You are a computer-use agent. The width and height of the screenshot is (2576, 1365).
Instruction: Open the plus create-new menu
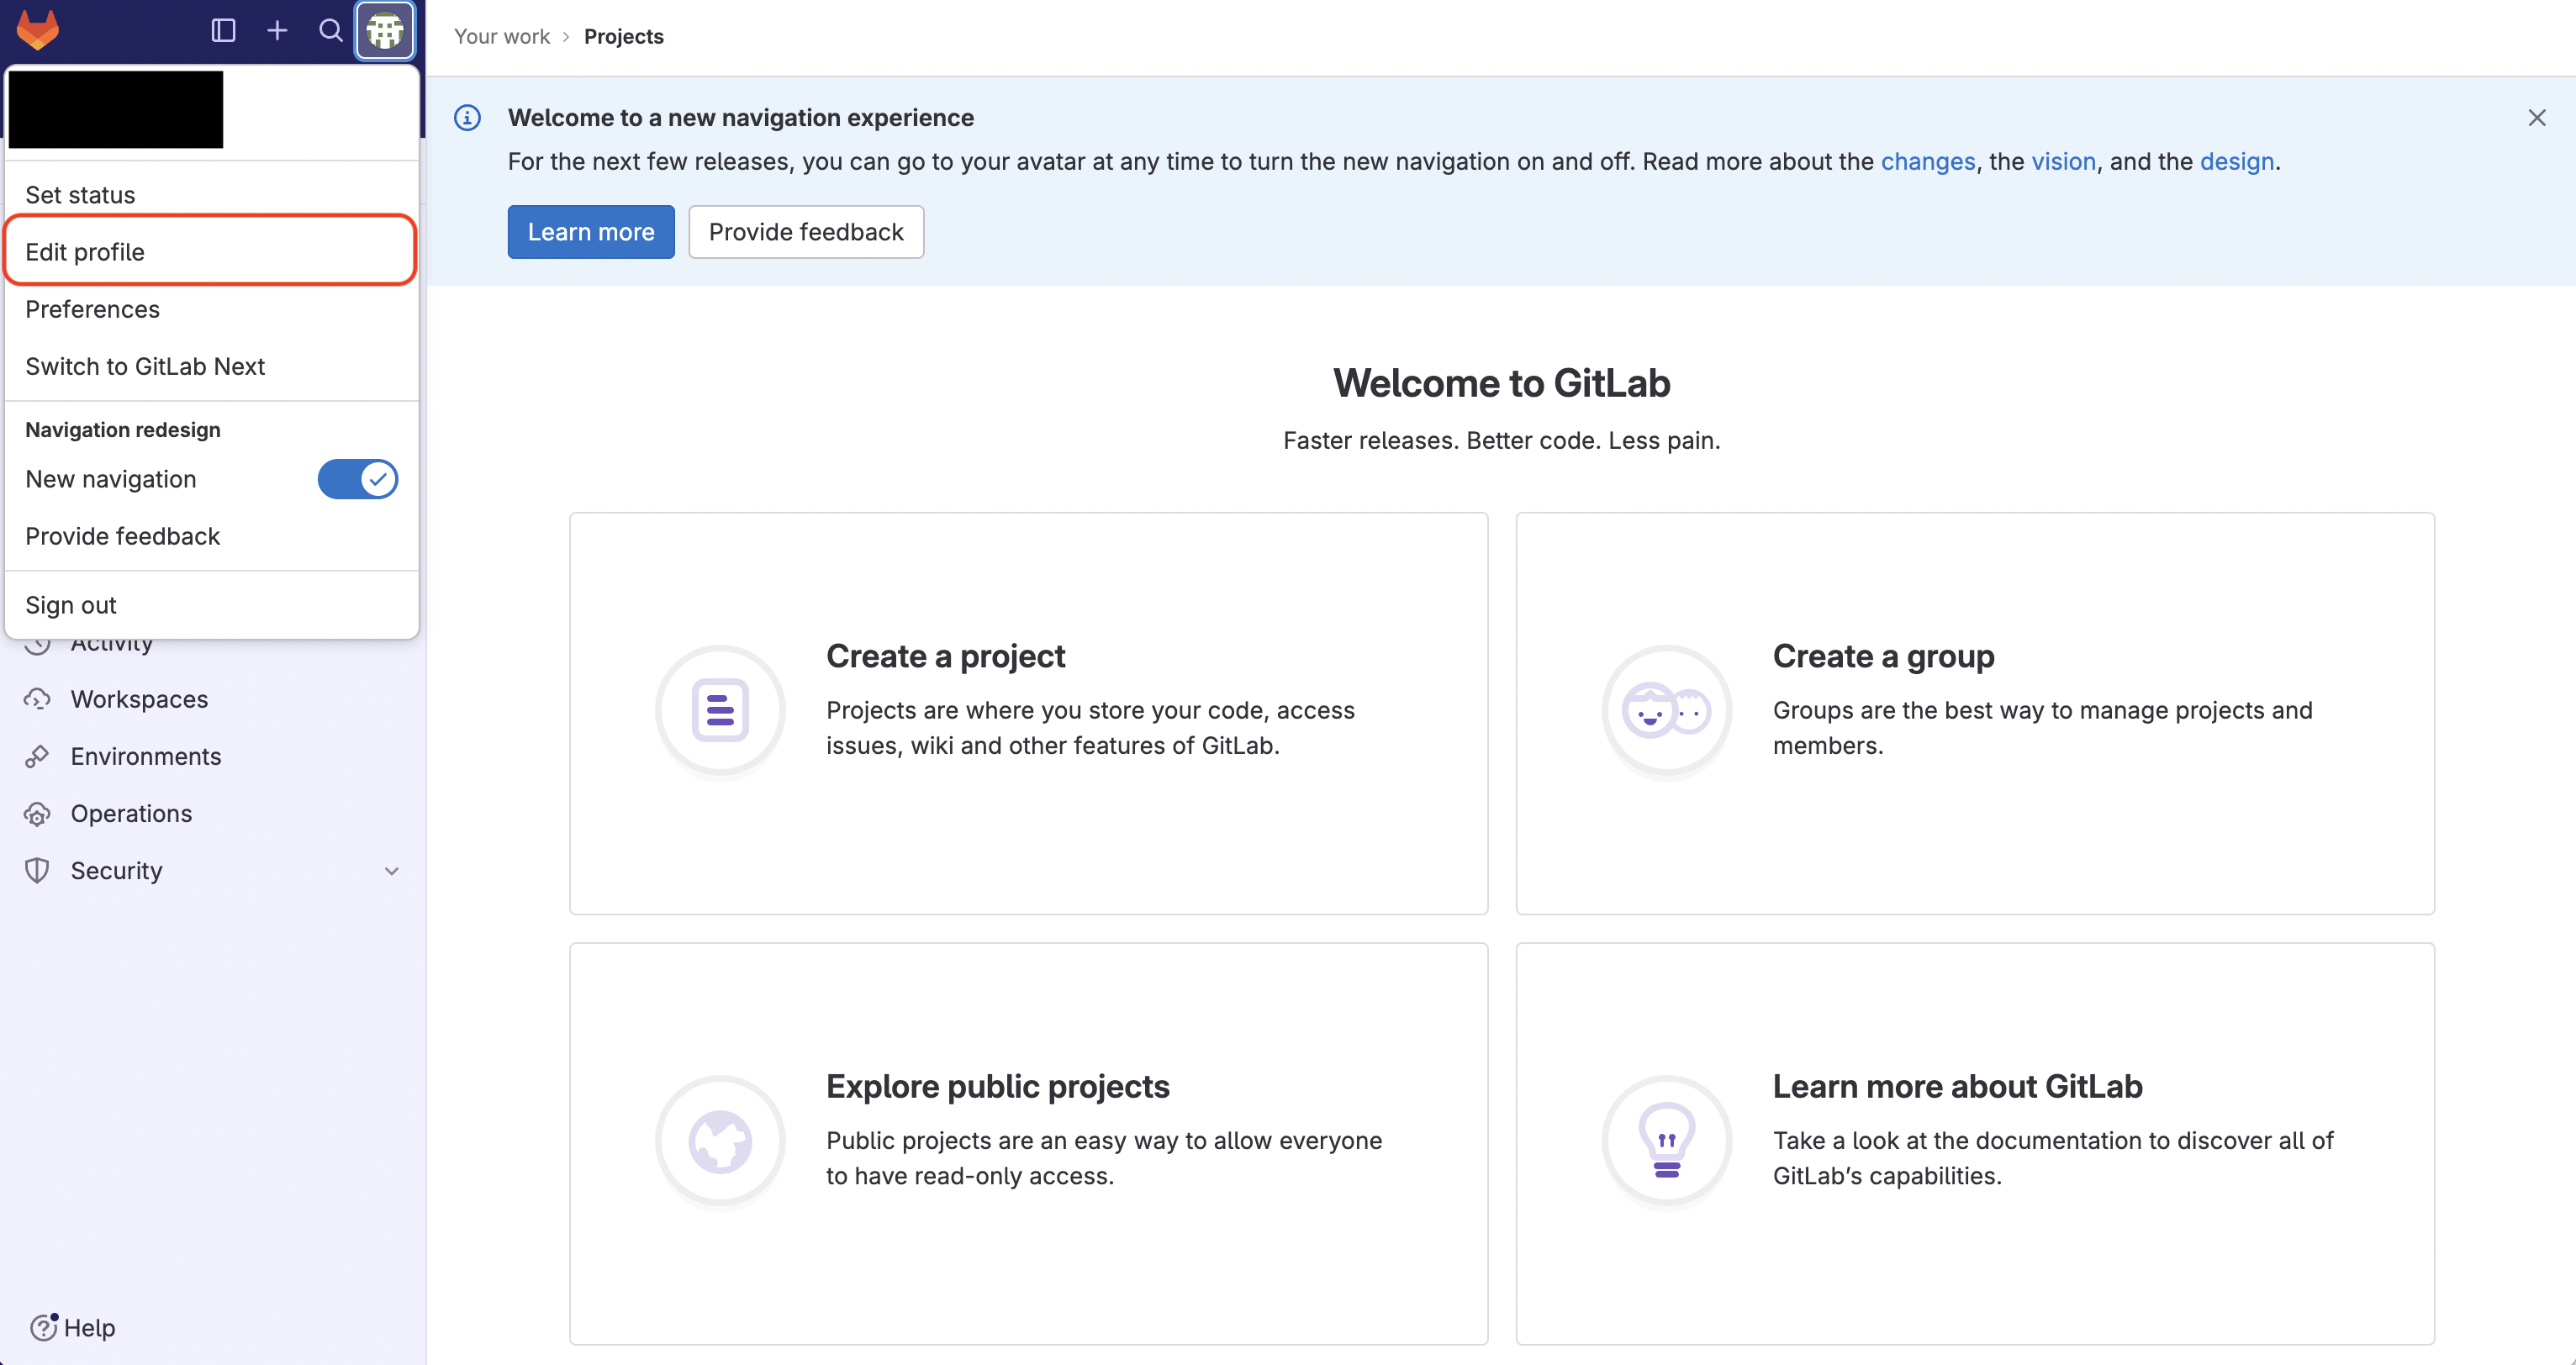tap(277, 30)
